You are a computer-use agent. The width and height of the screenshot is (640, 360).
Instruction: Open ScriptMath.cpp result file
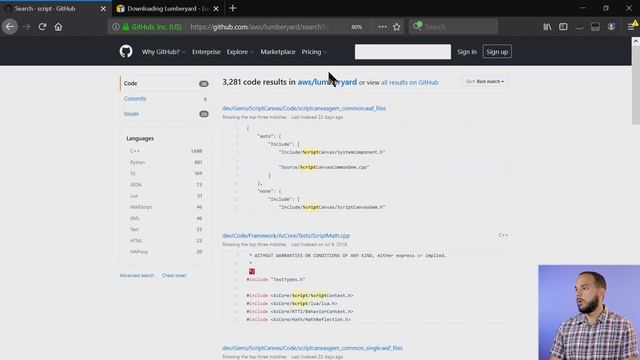pyautogui.click(x=286, y=236)
